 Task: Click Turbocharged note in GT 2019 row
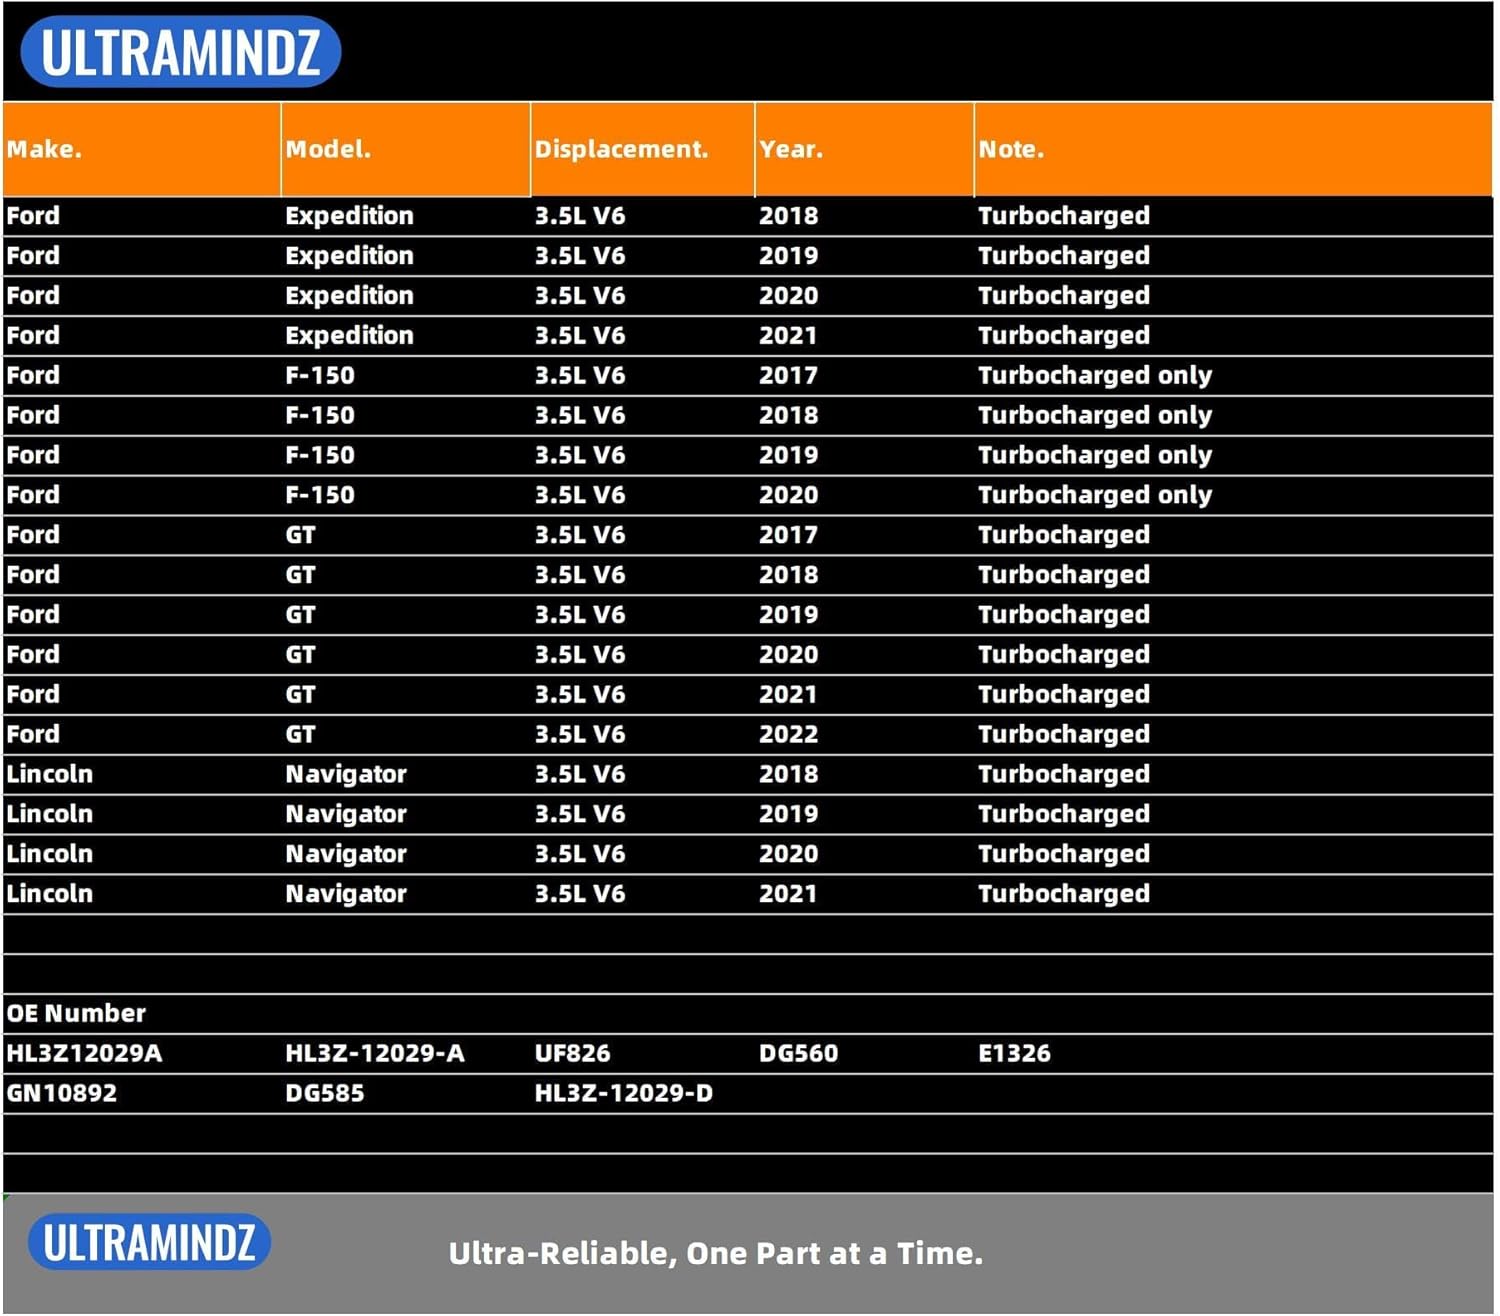[x=1064, y=616]
